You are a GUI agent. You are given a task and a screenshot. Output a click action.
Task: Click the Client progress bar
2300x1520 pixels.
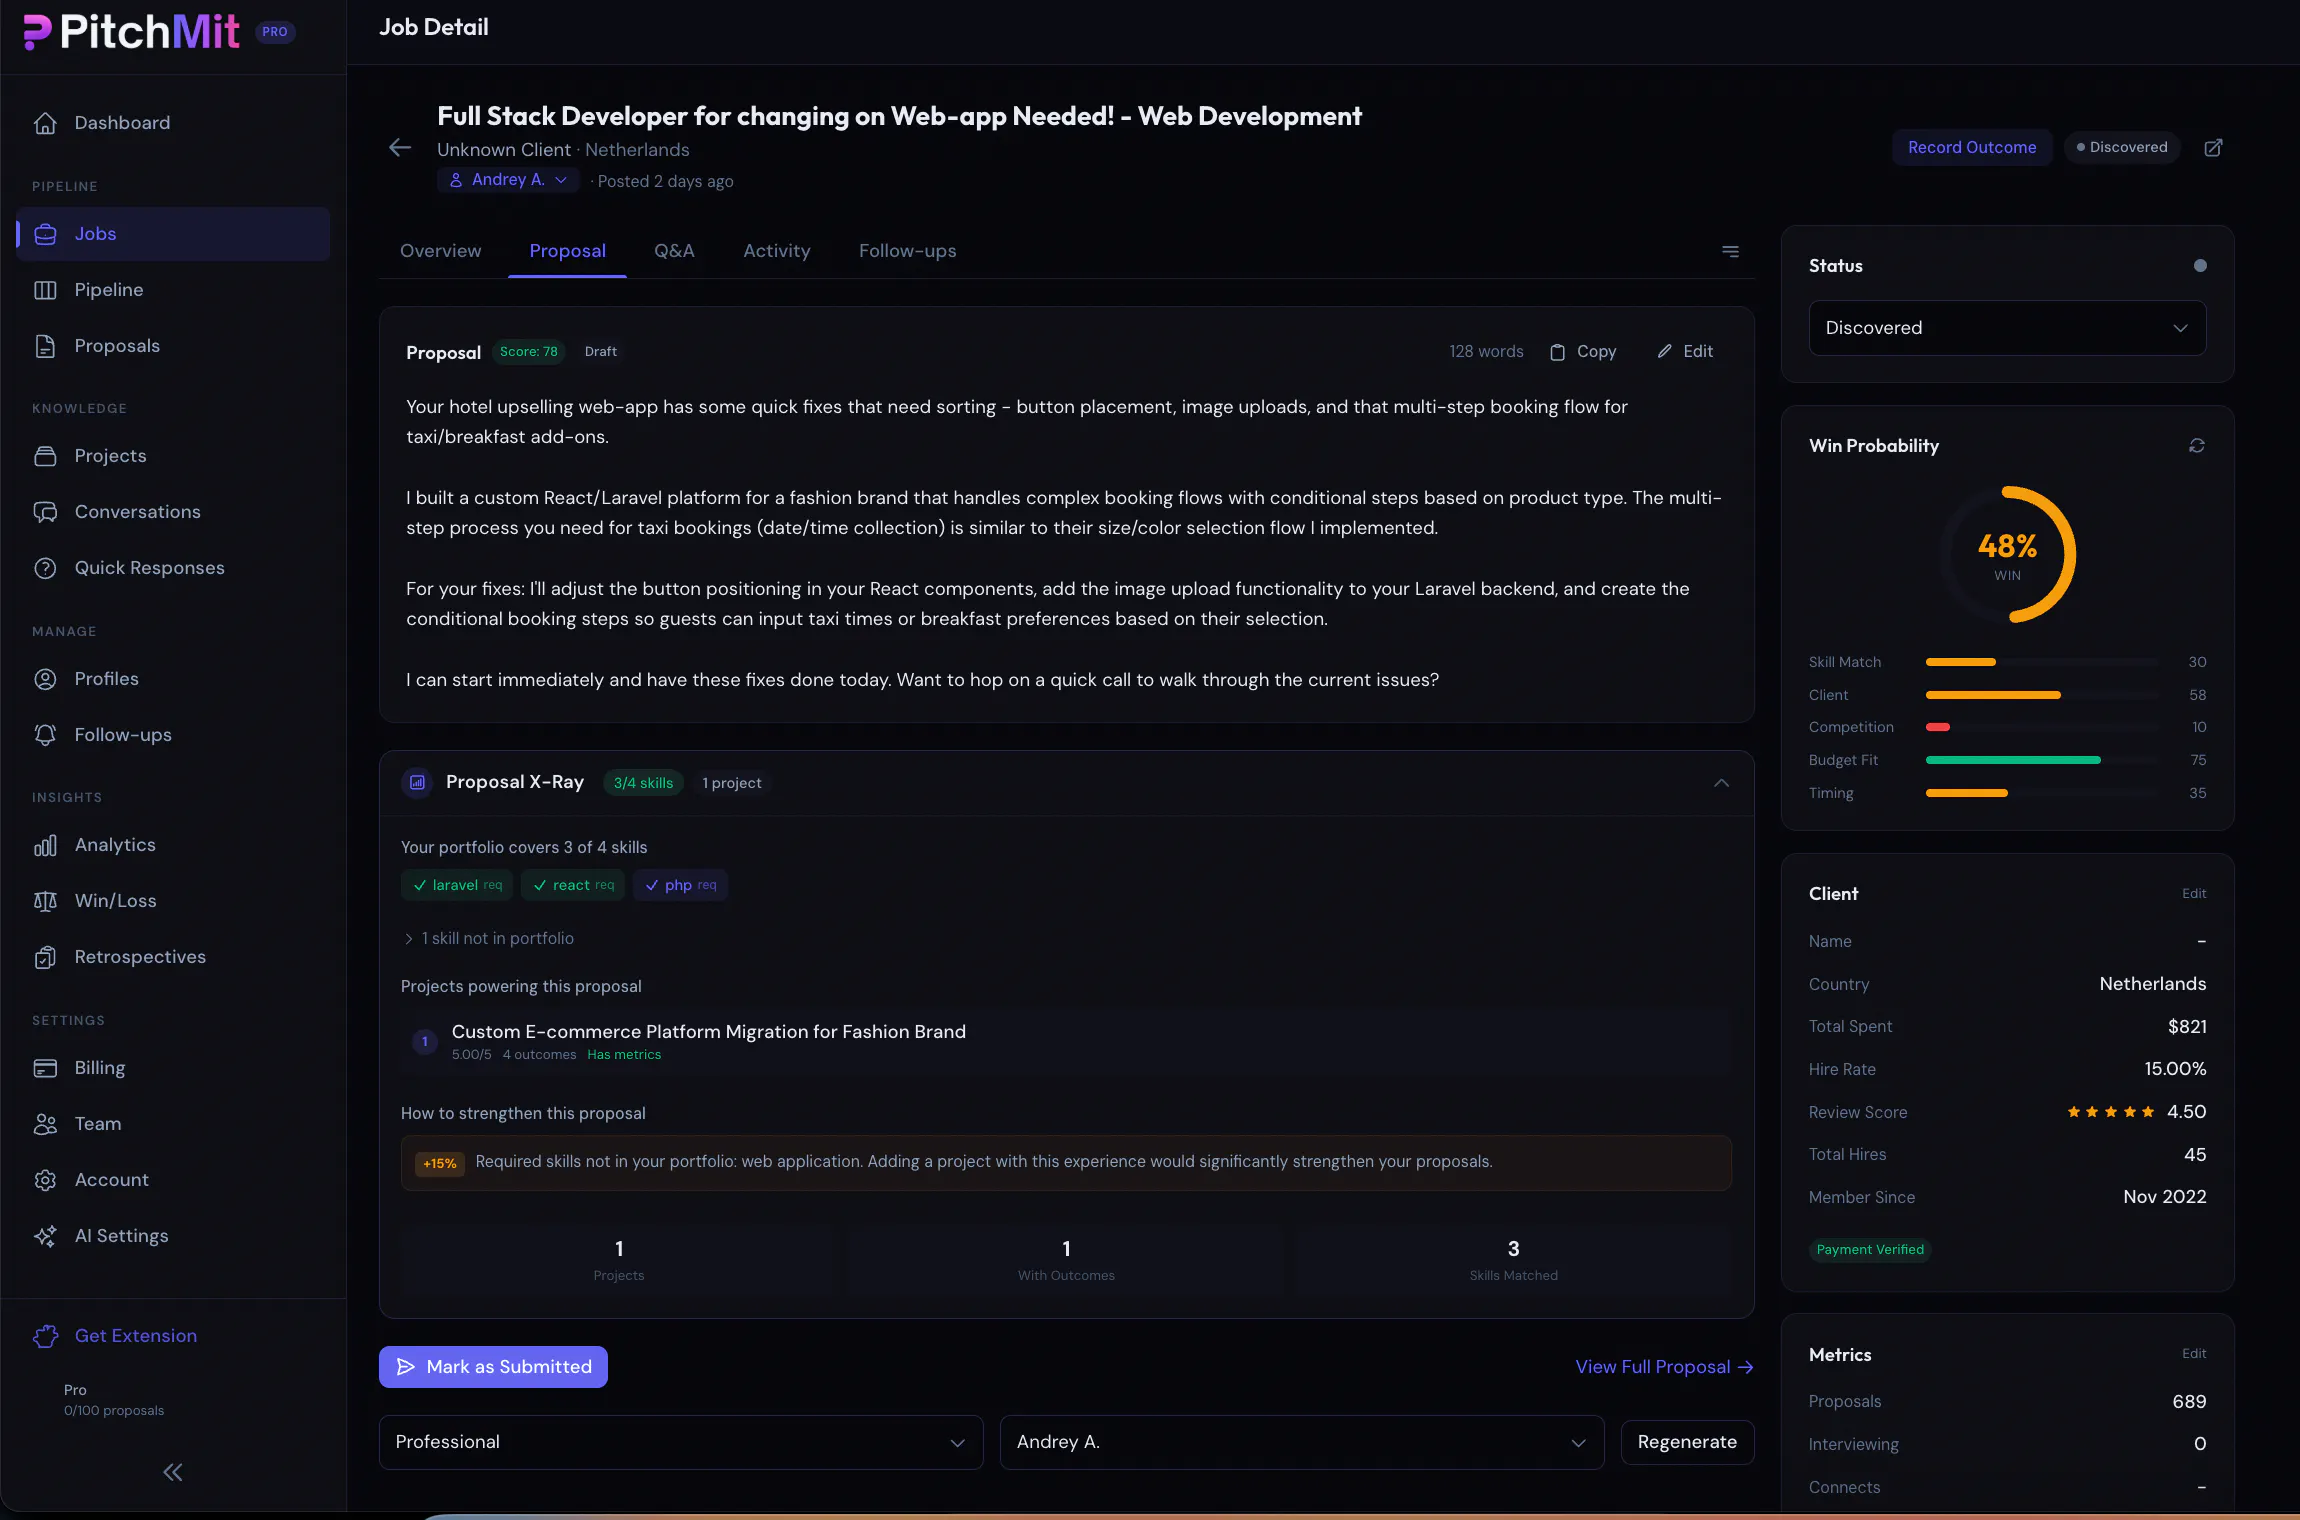[2042, 695]
